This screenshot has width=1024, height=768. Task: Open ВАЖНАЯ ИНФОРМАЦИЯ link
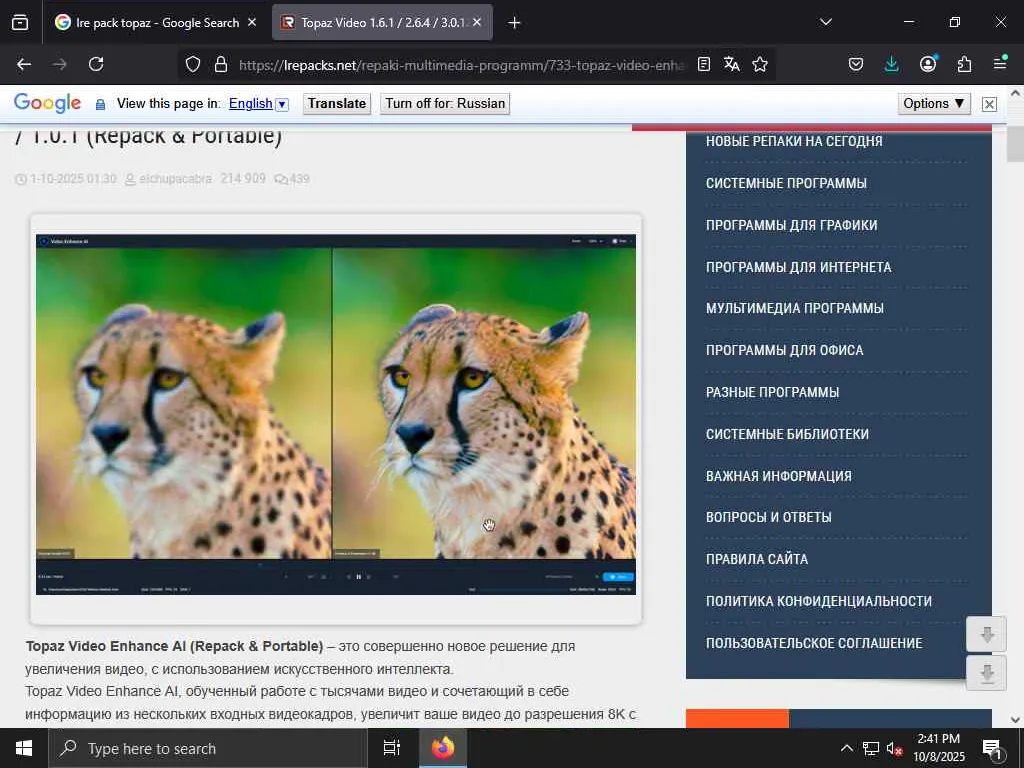coord(778,476)
